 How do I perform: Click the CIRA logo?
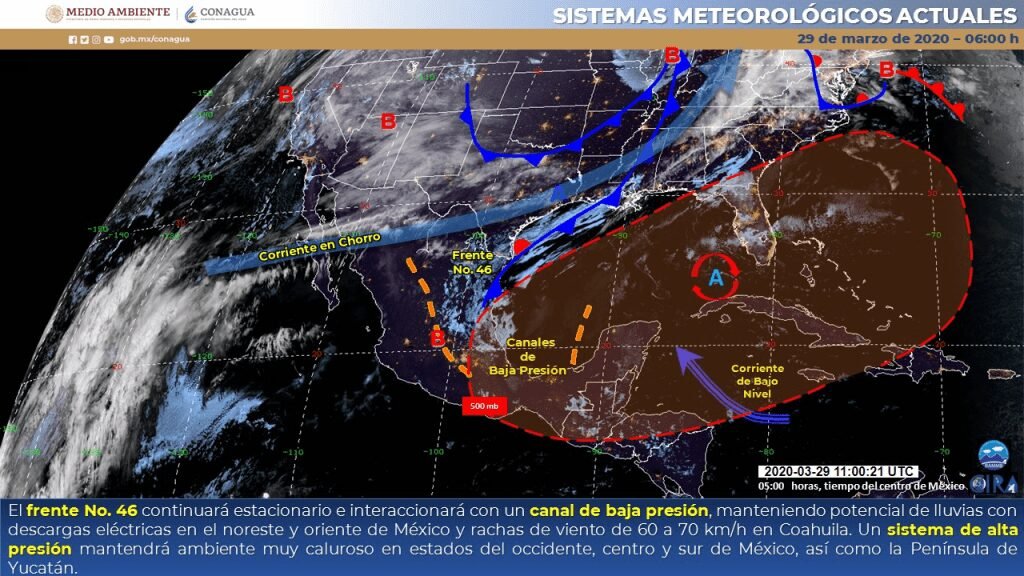[994, 485]
